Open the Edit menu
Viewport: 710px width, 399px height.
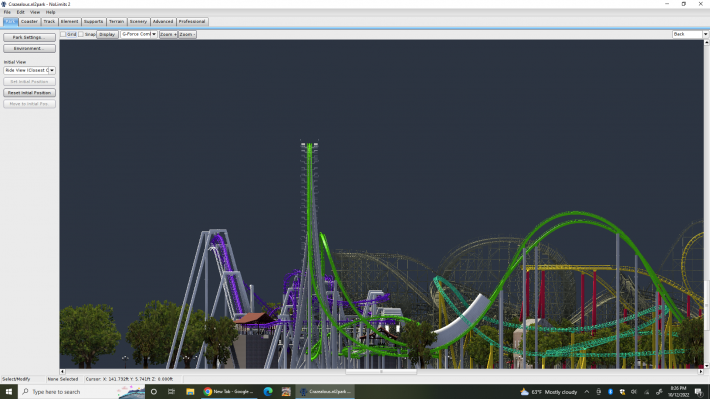click(x=21, y=12)
